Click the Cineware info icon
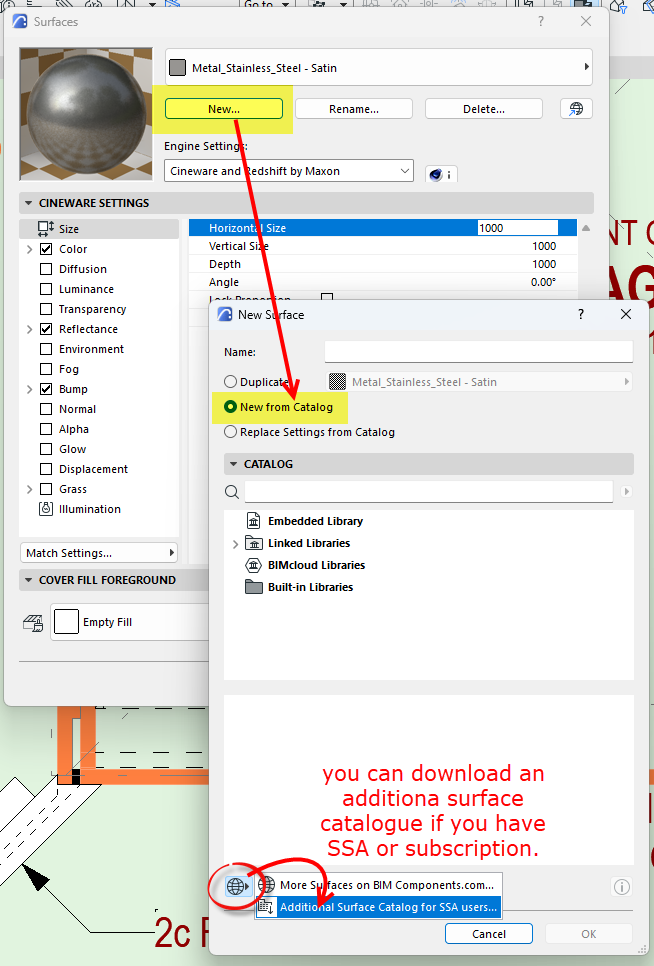This screenshot has width=654, height=966. (441, 174)
